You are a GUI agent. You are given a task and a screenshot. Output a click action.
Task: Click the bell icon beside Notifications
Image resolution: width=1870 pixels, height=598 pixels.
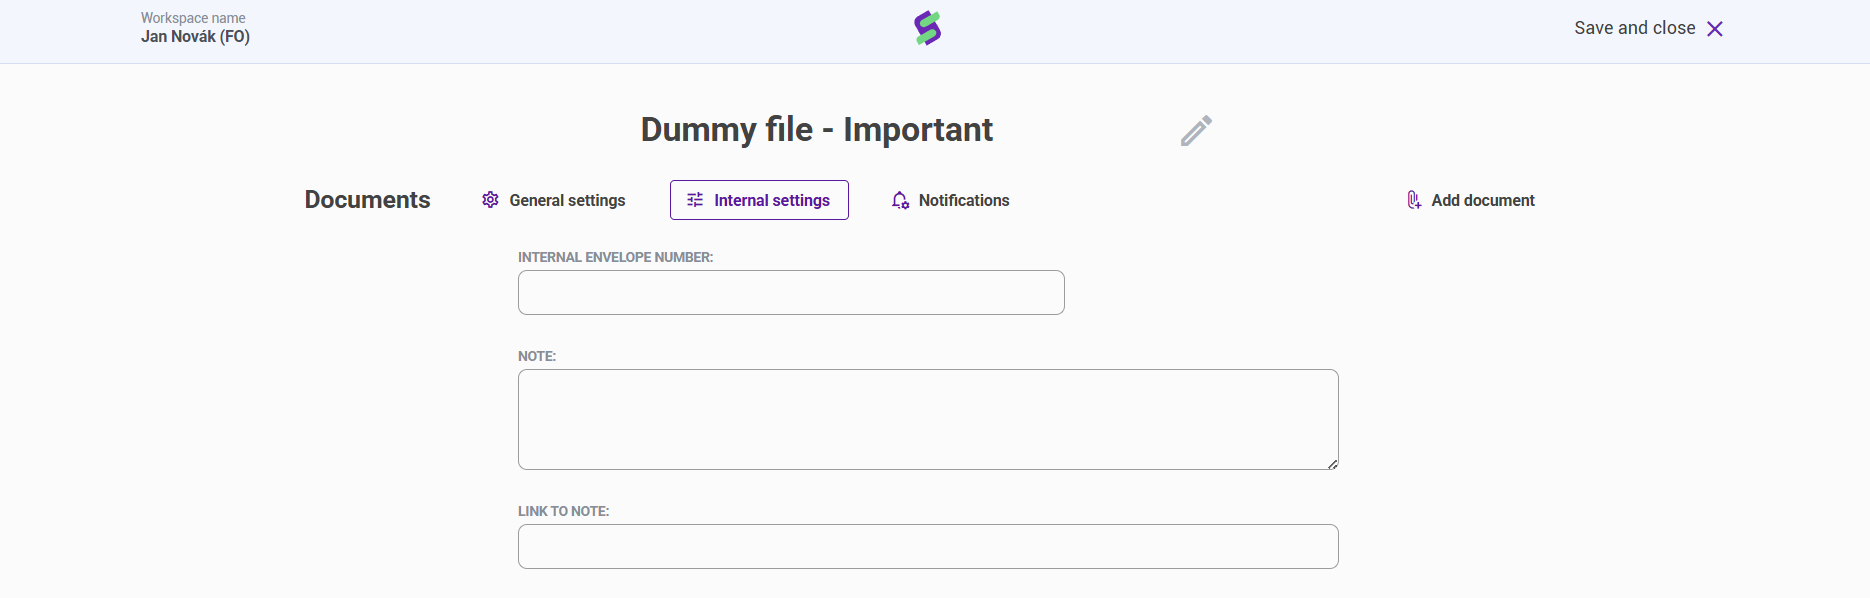coord(900,200)
